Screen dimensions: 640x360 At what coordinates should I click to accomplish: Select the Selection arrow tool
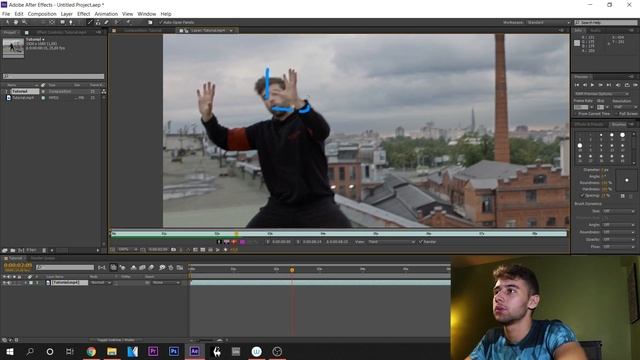coord(7,22)
